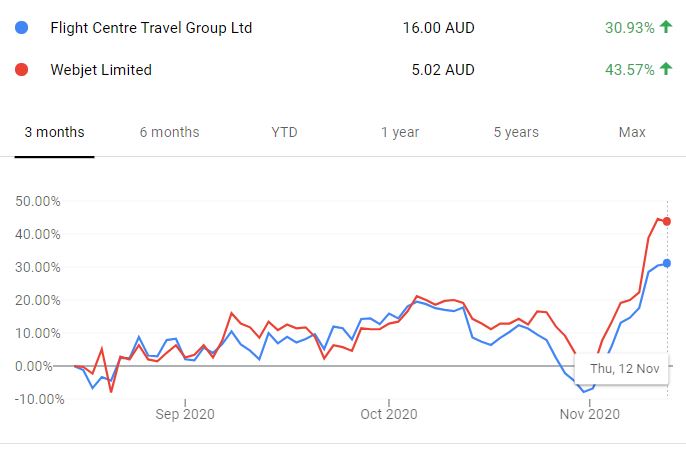The image size is (686, 449).
Task: Select the Max range tab
Action: click(x=632, y=132)
